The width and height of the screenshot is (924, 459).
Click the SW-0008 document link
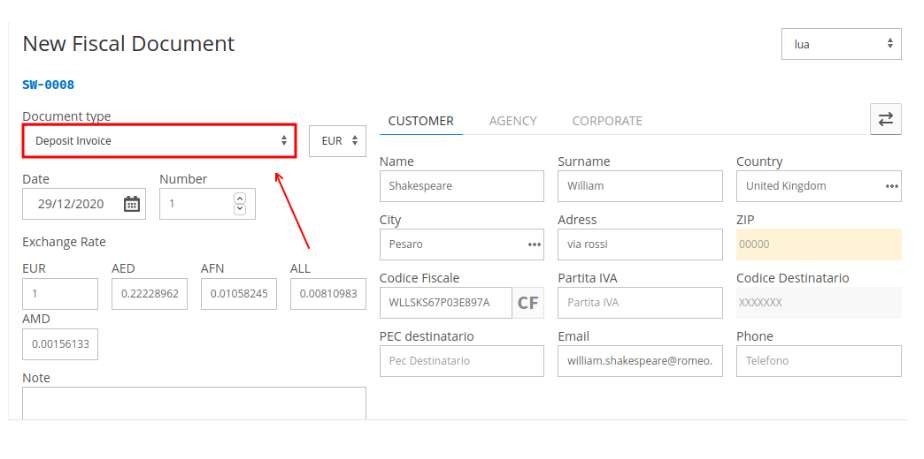click(x=48, y=85)
